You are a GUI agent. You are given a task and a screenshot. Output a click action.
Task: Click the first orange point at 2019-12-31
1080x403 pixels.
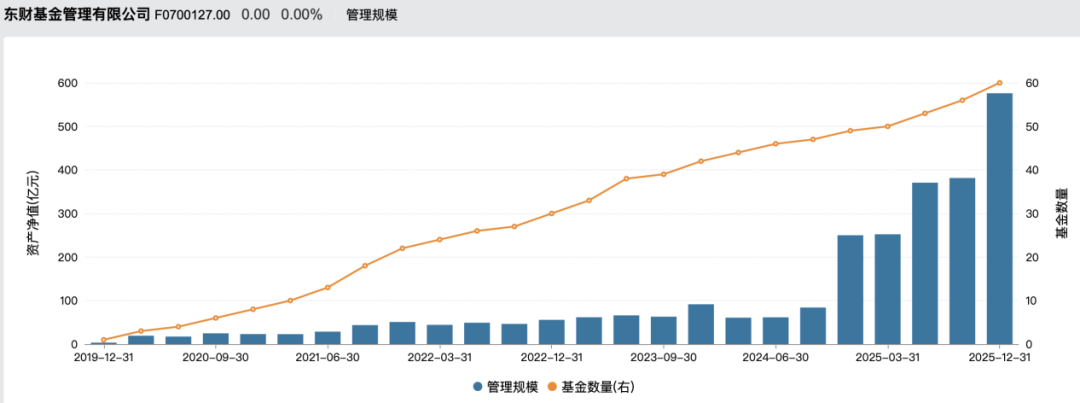click(103, 340)
